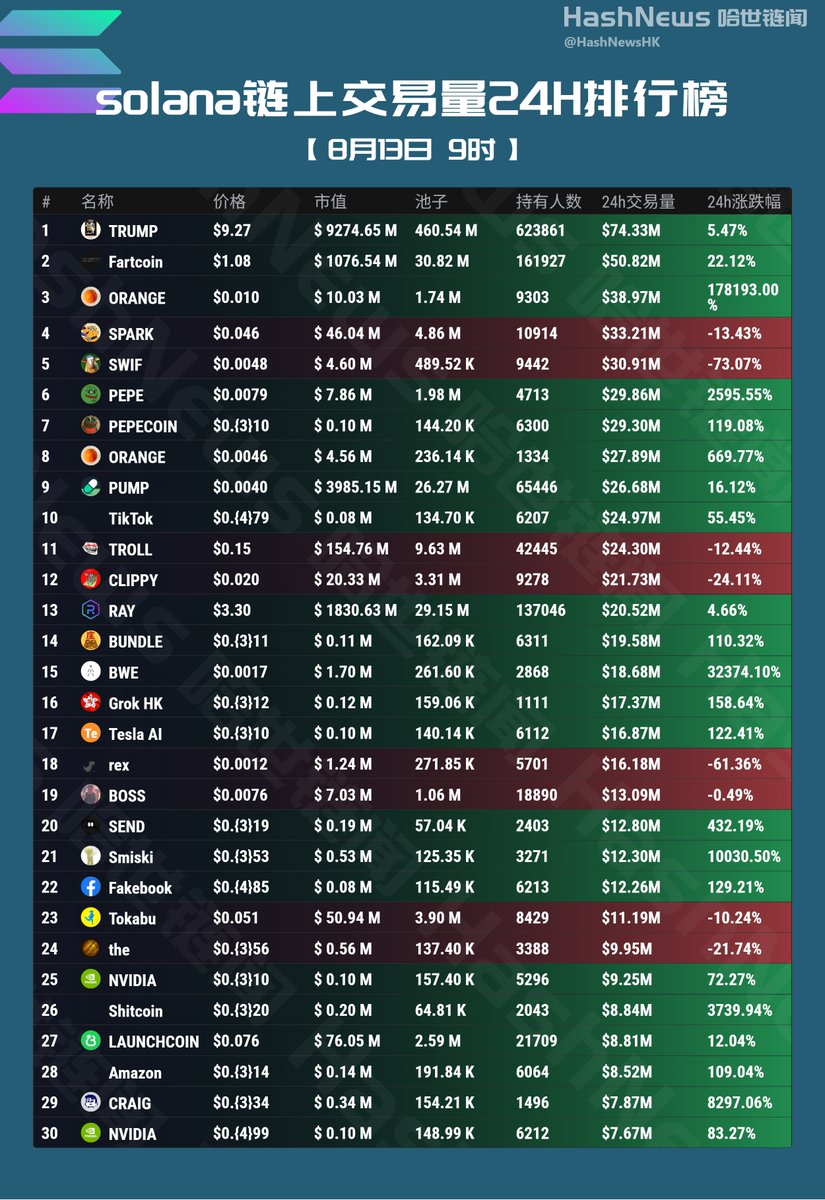Click the TROLL token icon
Screen dimensions: 825x1200
[91, 549]
